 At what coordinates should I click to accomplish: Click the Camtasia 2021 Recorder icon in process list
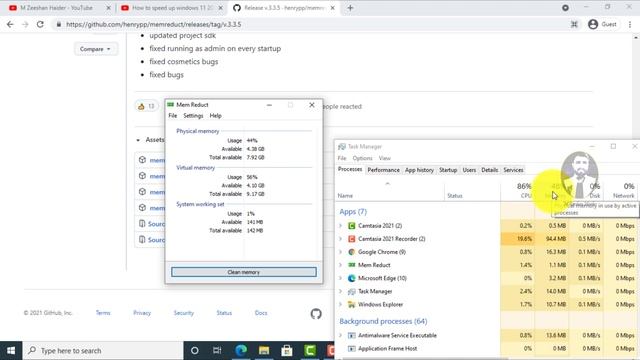[x=351, y=239]
